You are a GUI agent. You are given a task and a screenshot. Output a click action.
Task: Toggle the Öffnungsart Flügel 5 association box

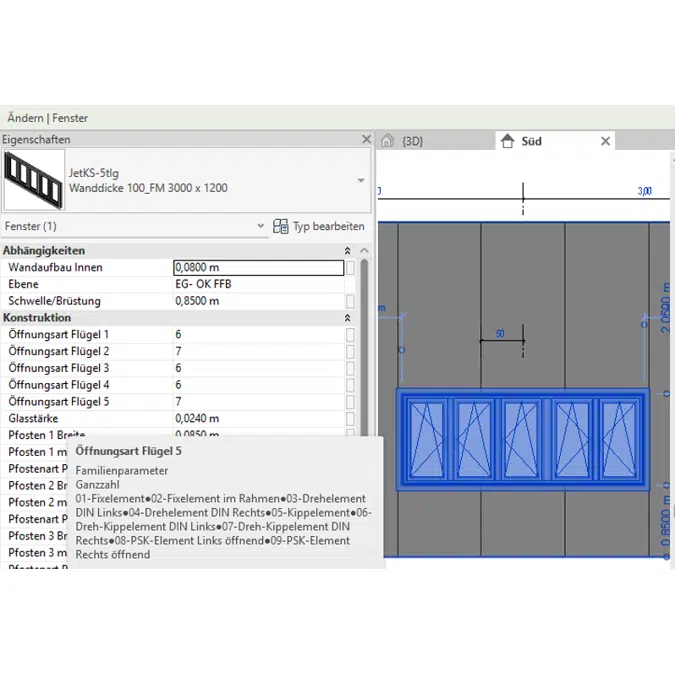point(350,402)
